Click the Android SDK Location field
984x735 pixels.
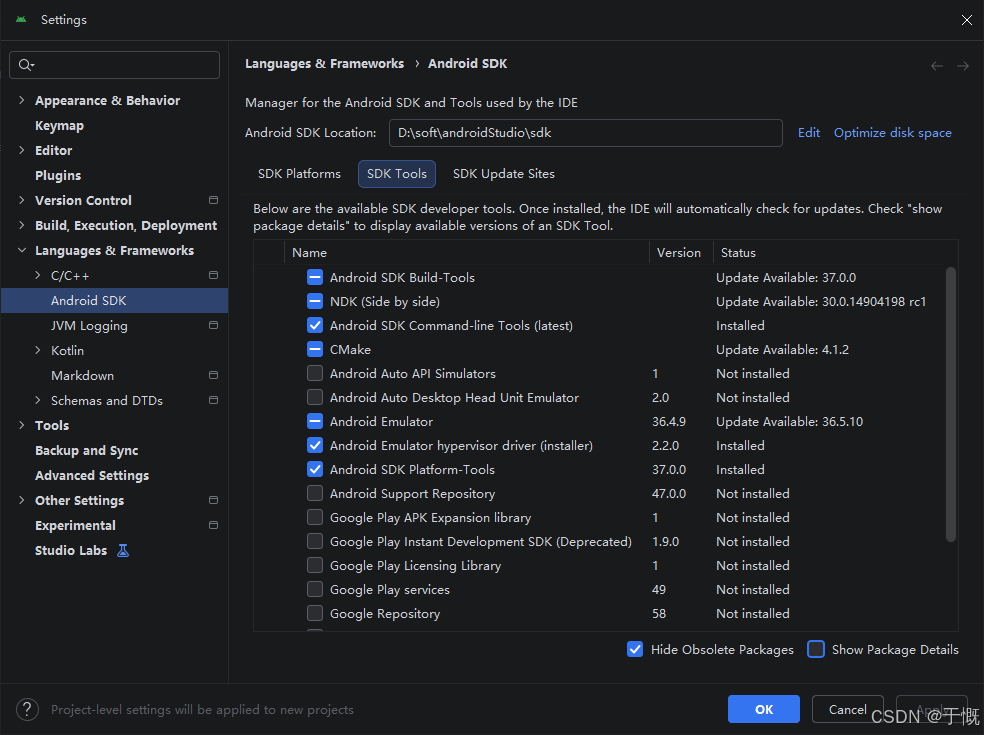tap(586, 133)
